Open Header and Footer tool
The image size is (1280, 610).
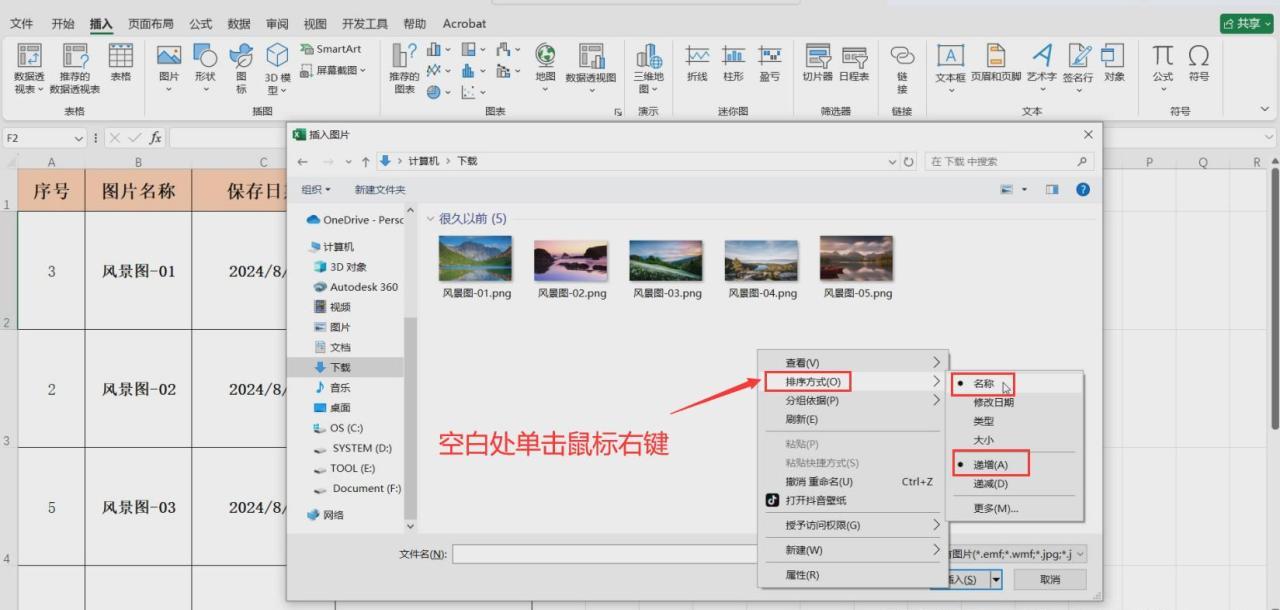(x=996, y=63)
